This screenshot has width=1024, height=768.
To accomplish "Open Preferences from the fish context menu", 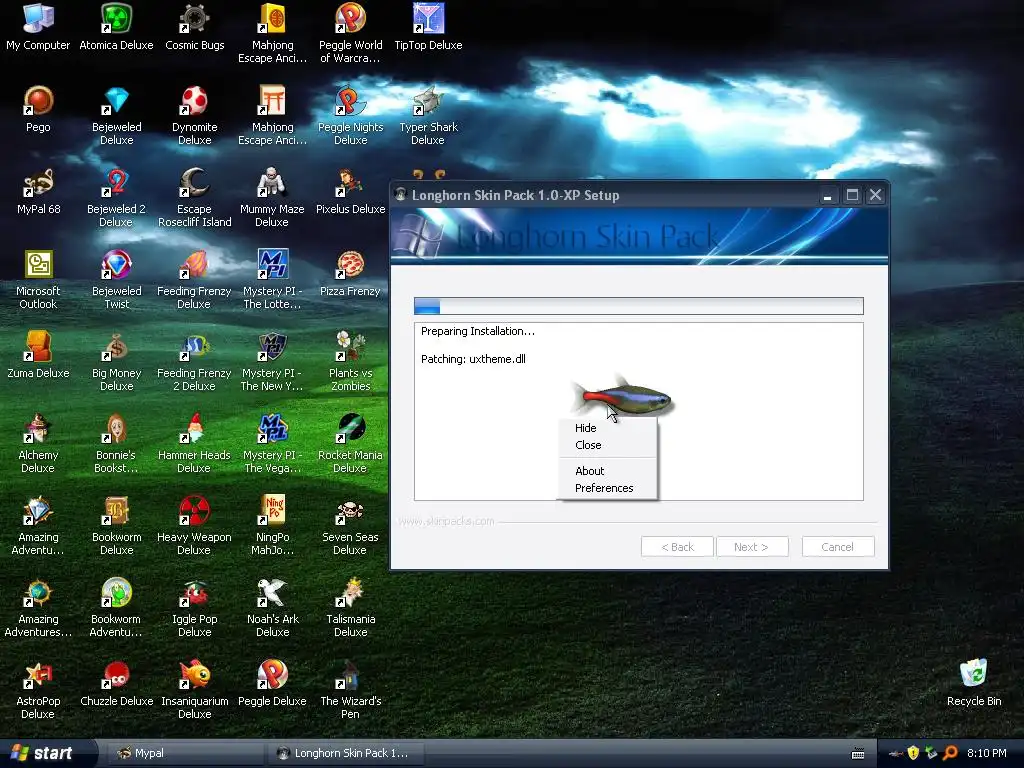I will 607,488.
